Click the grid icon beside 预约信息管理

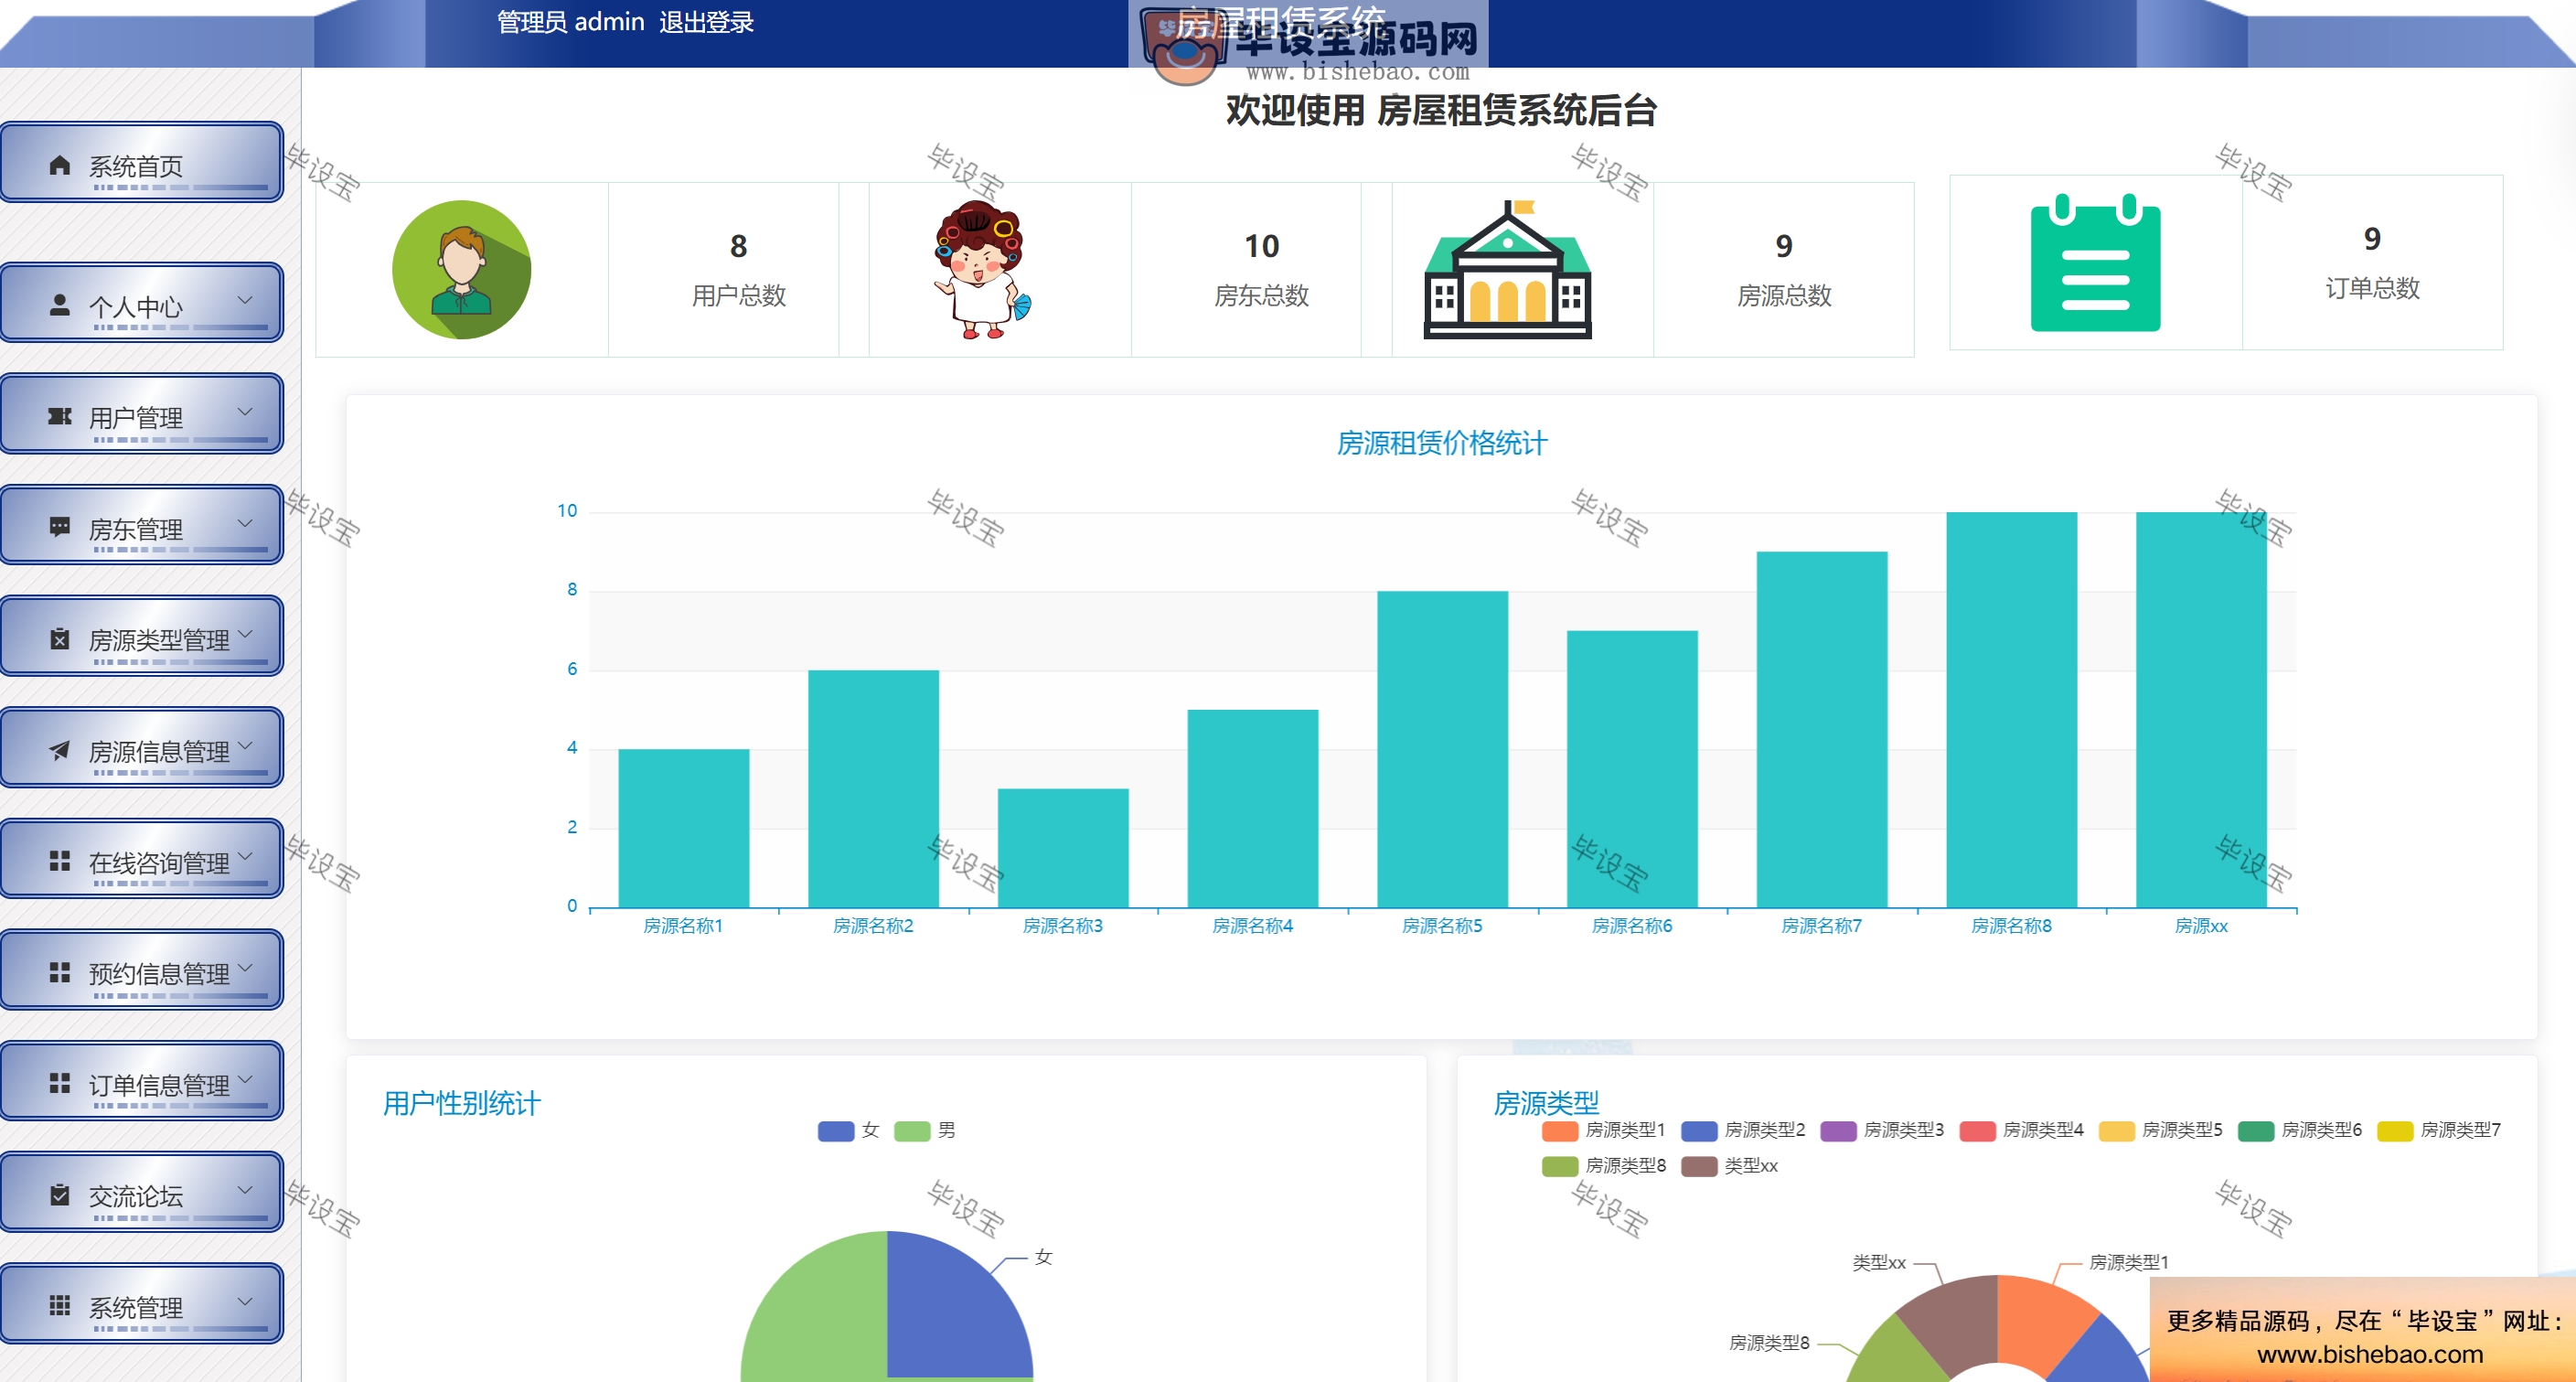pos(60,972)
